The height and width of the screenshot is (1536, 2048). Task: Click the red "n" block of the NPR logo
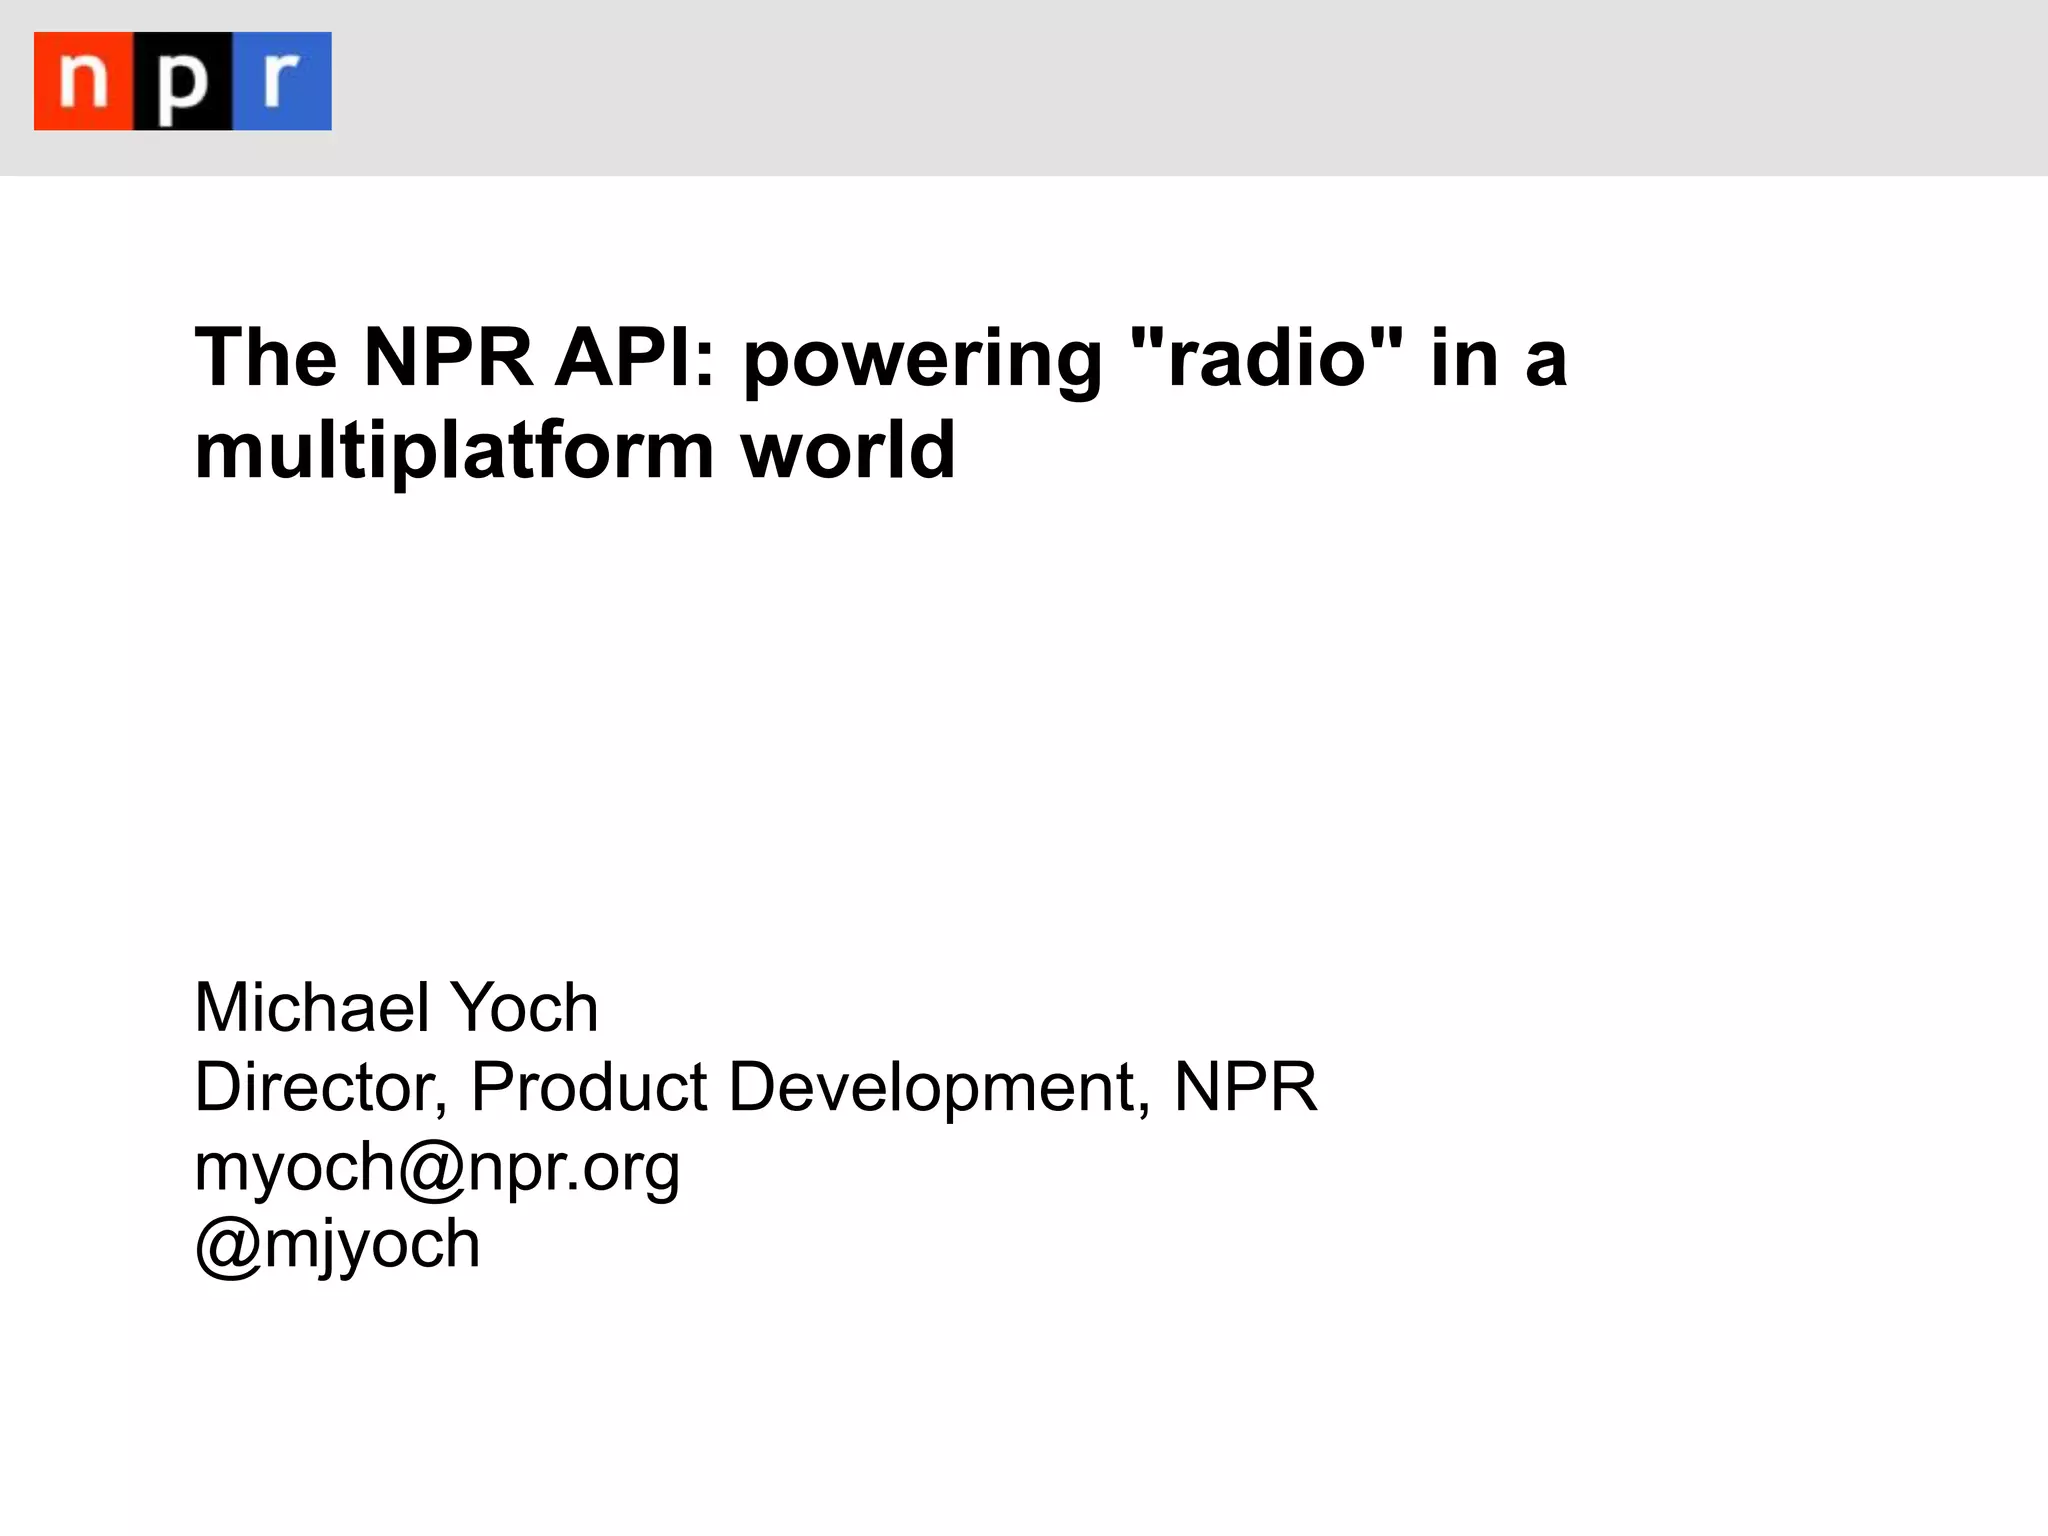[x=83, y=81]
